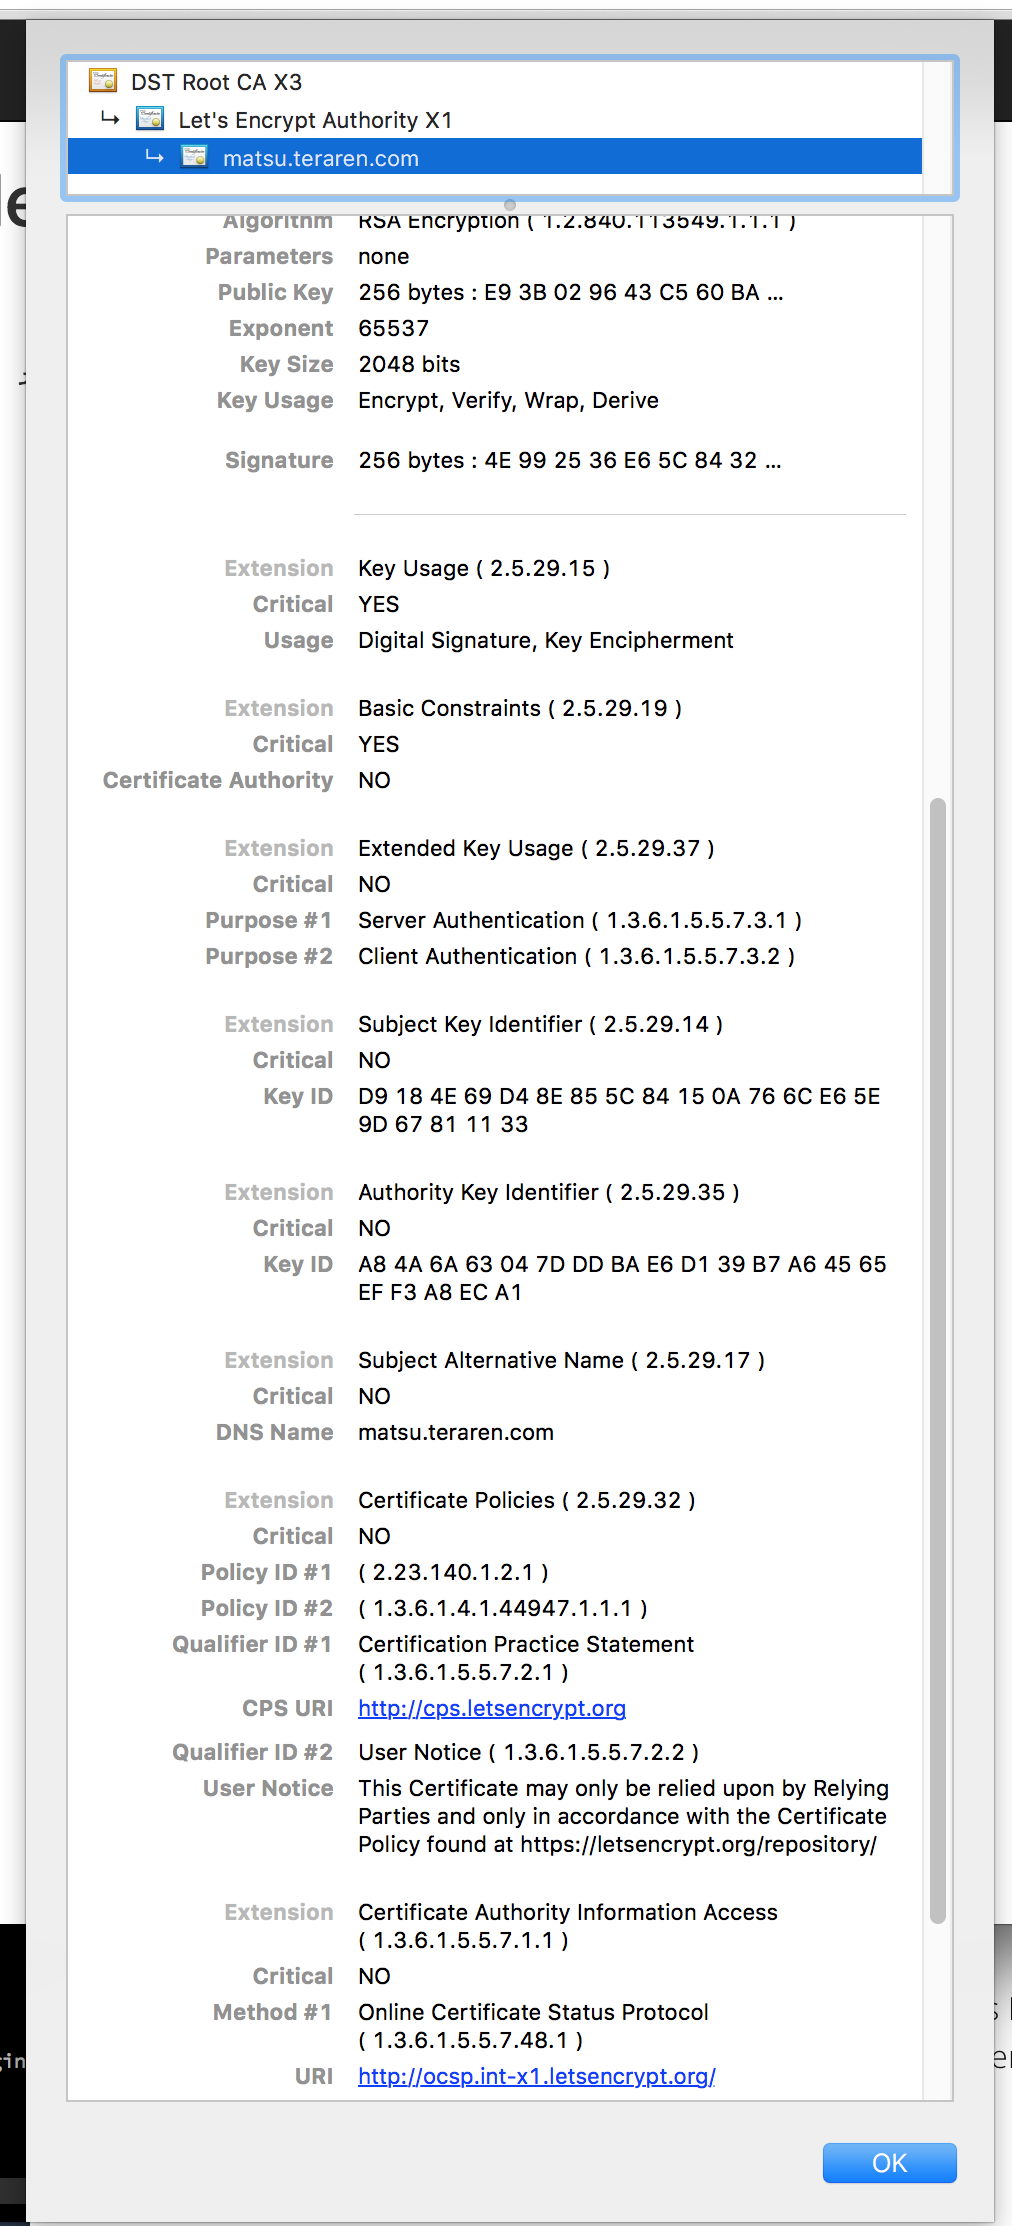Click the split divider handle below certificate chain

pos(510,204)
